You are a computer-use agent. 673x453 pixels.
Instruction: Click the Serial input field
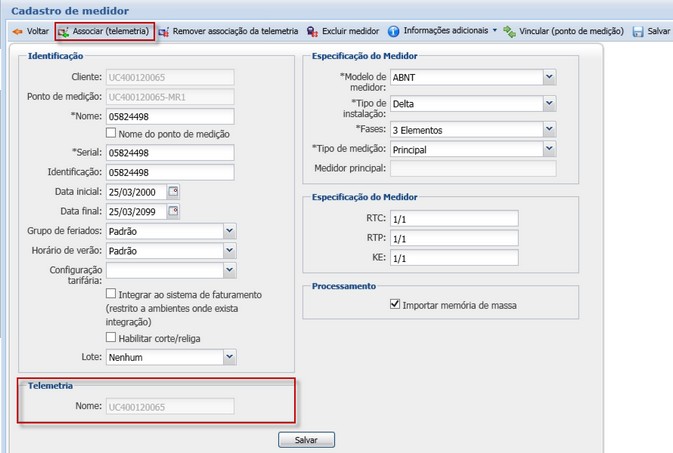click(x=169, y=152)
